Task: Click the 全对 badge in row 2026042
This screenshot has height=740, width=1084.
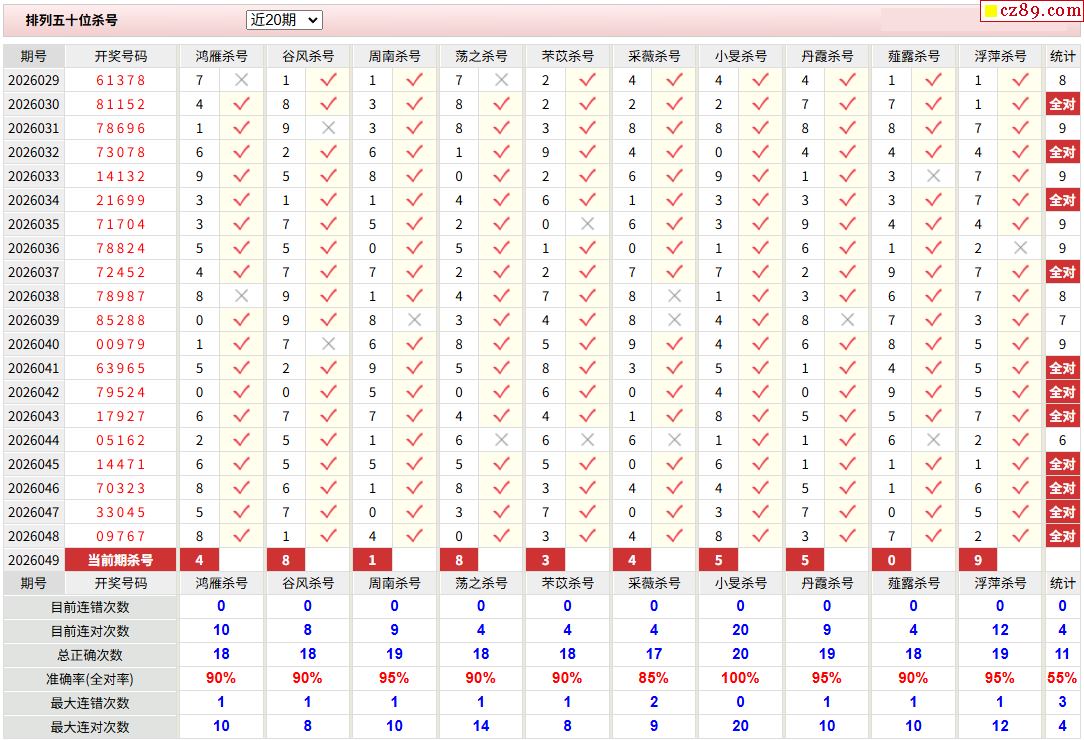Action: [1063, 392]
